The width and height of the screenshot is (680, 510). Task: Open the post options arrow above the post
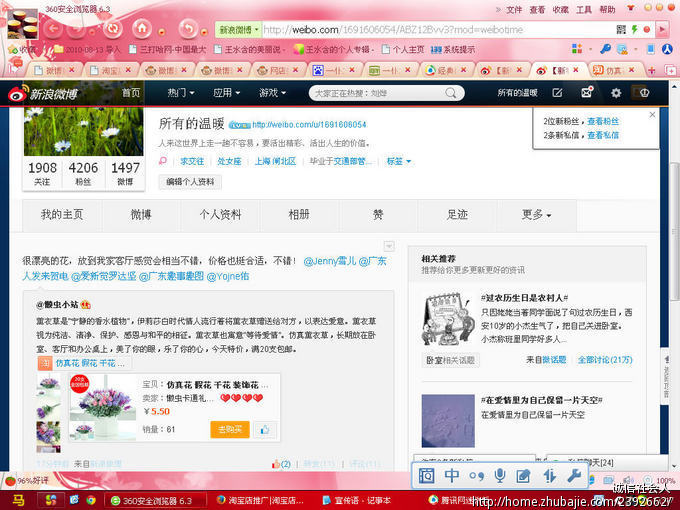[x=389, y=246]
